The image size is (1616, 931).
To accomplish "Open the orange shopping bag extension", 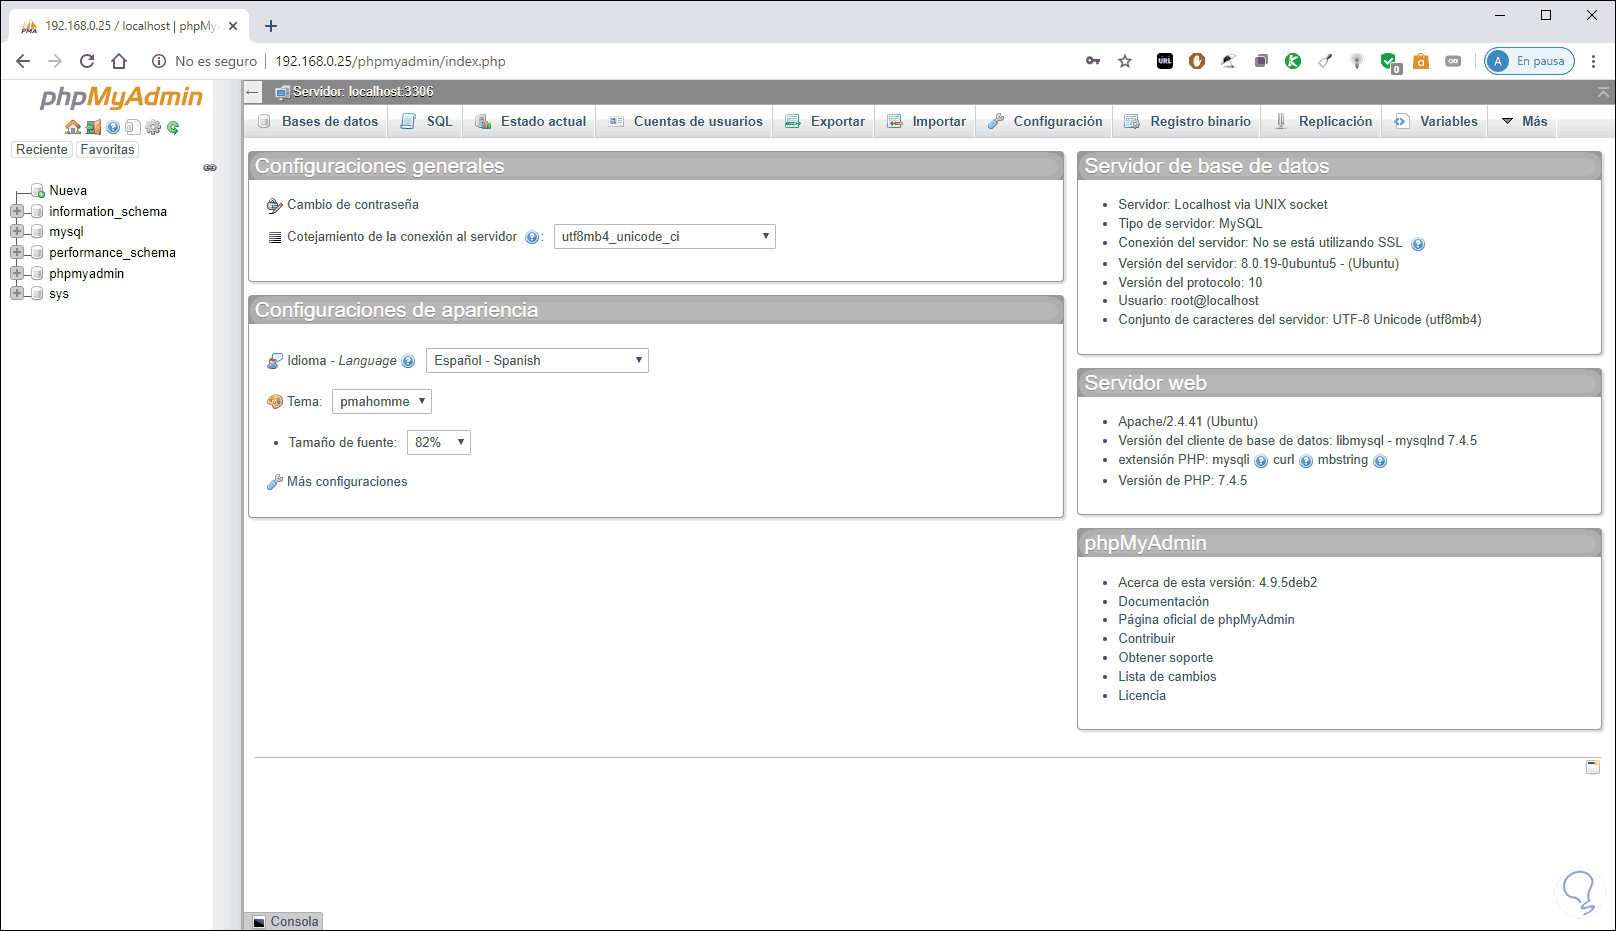I will tap(1421, 61).
